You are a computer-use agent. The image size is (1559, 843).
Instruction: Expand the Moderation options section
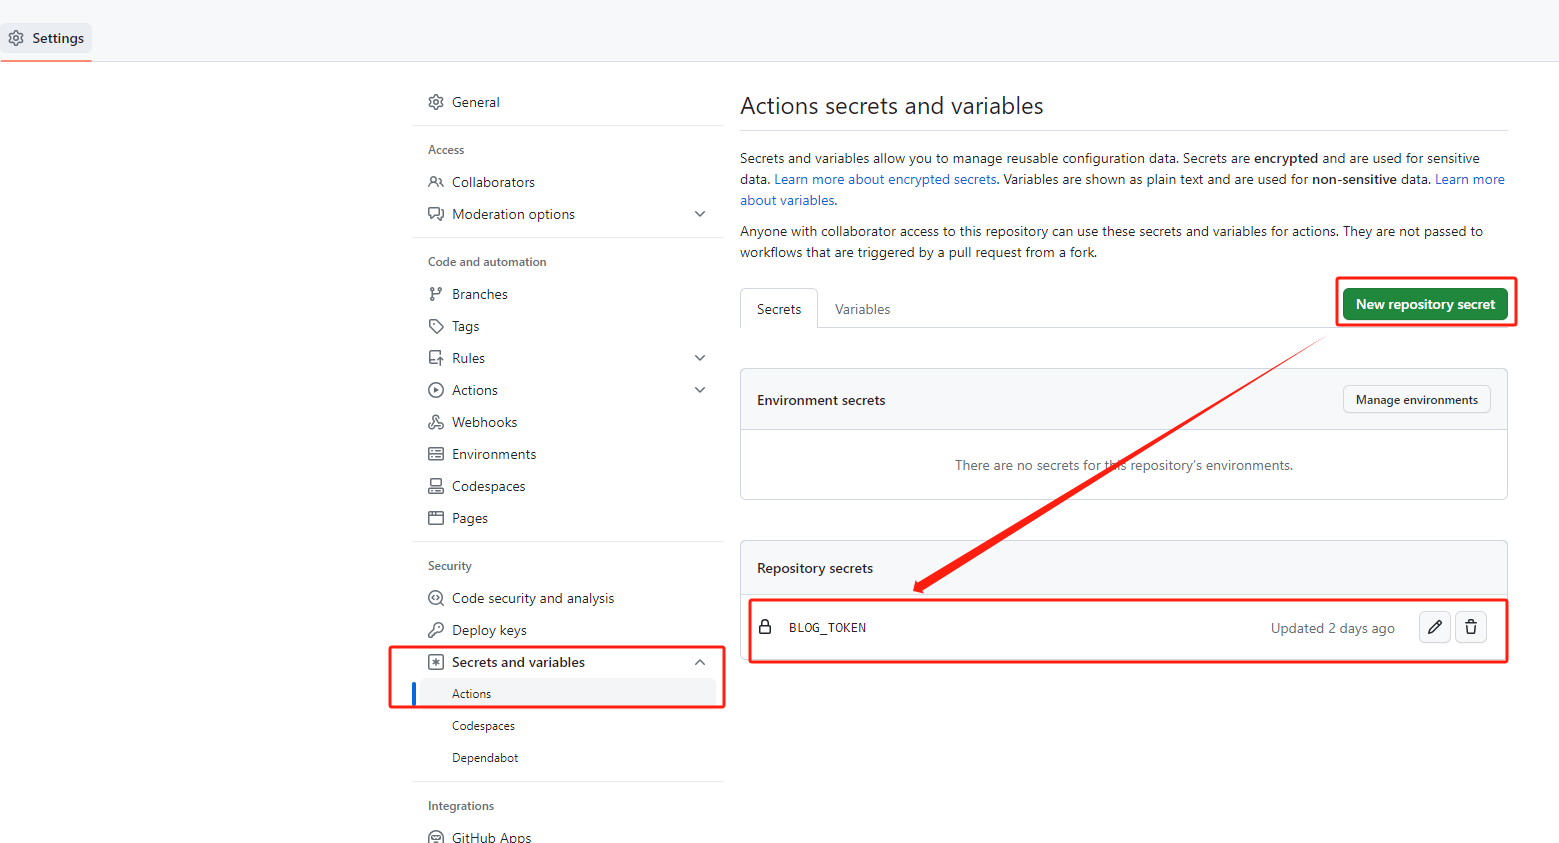click(x=699, y=213)
